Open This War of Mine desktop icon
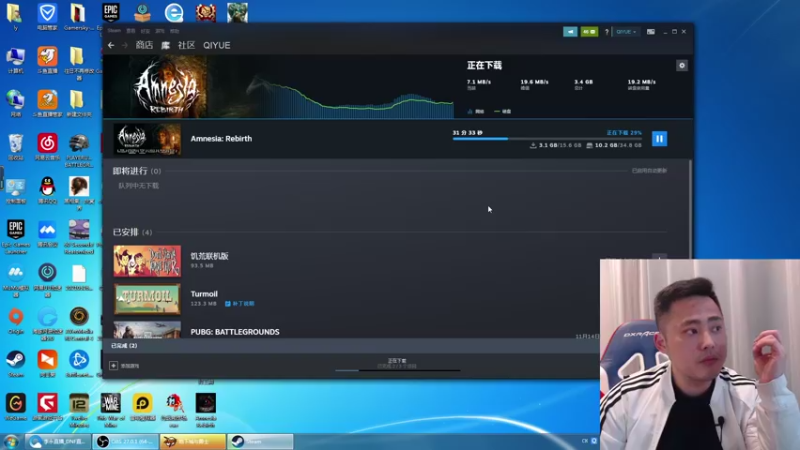Image resolution: width=800 pixels, height=450 pixels. pos(111,410)
